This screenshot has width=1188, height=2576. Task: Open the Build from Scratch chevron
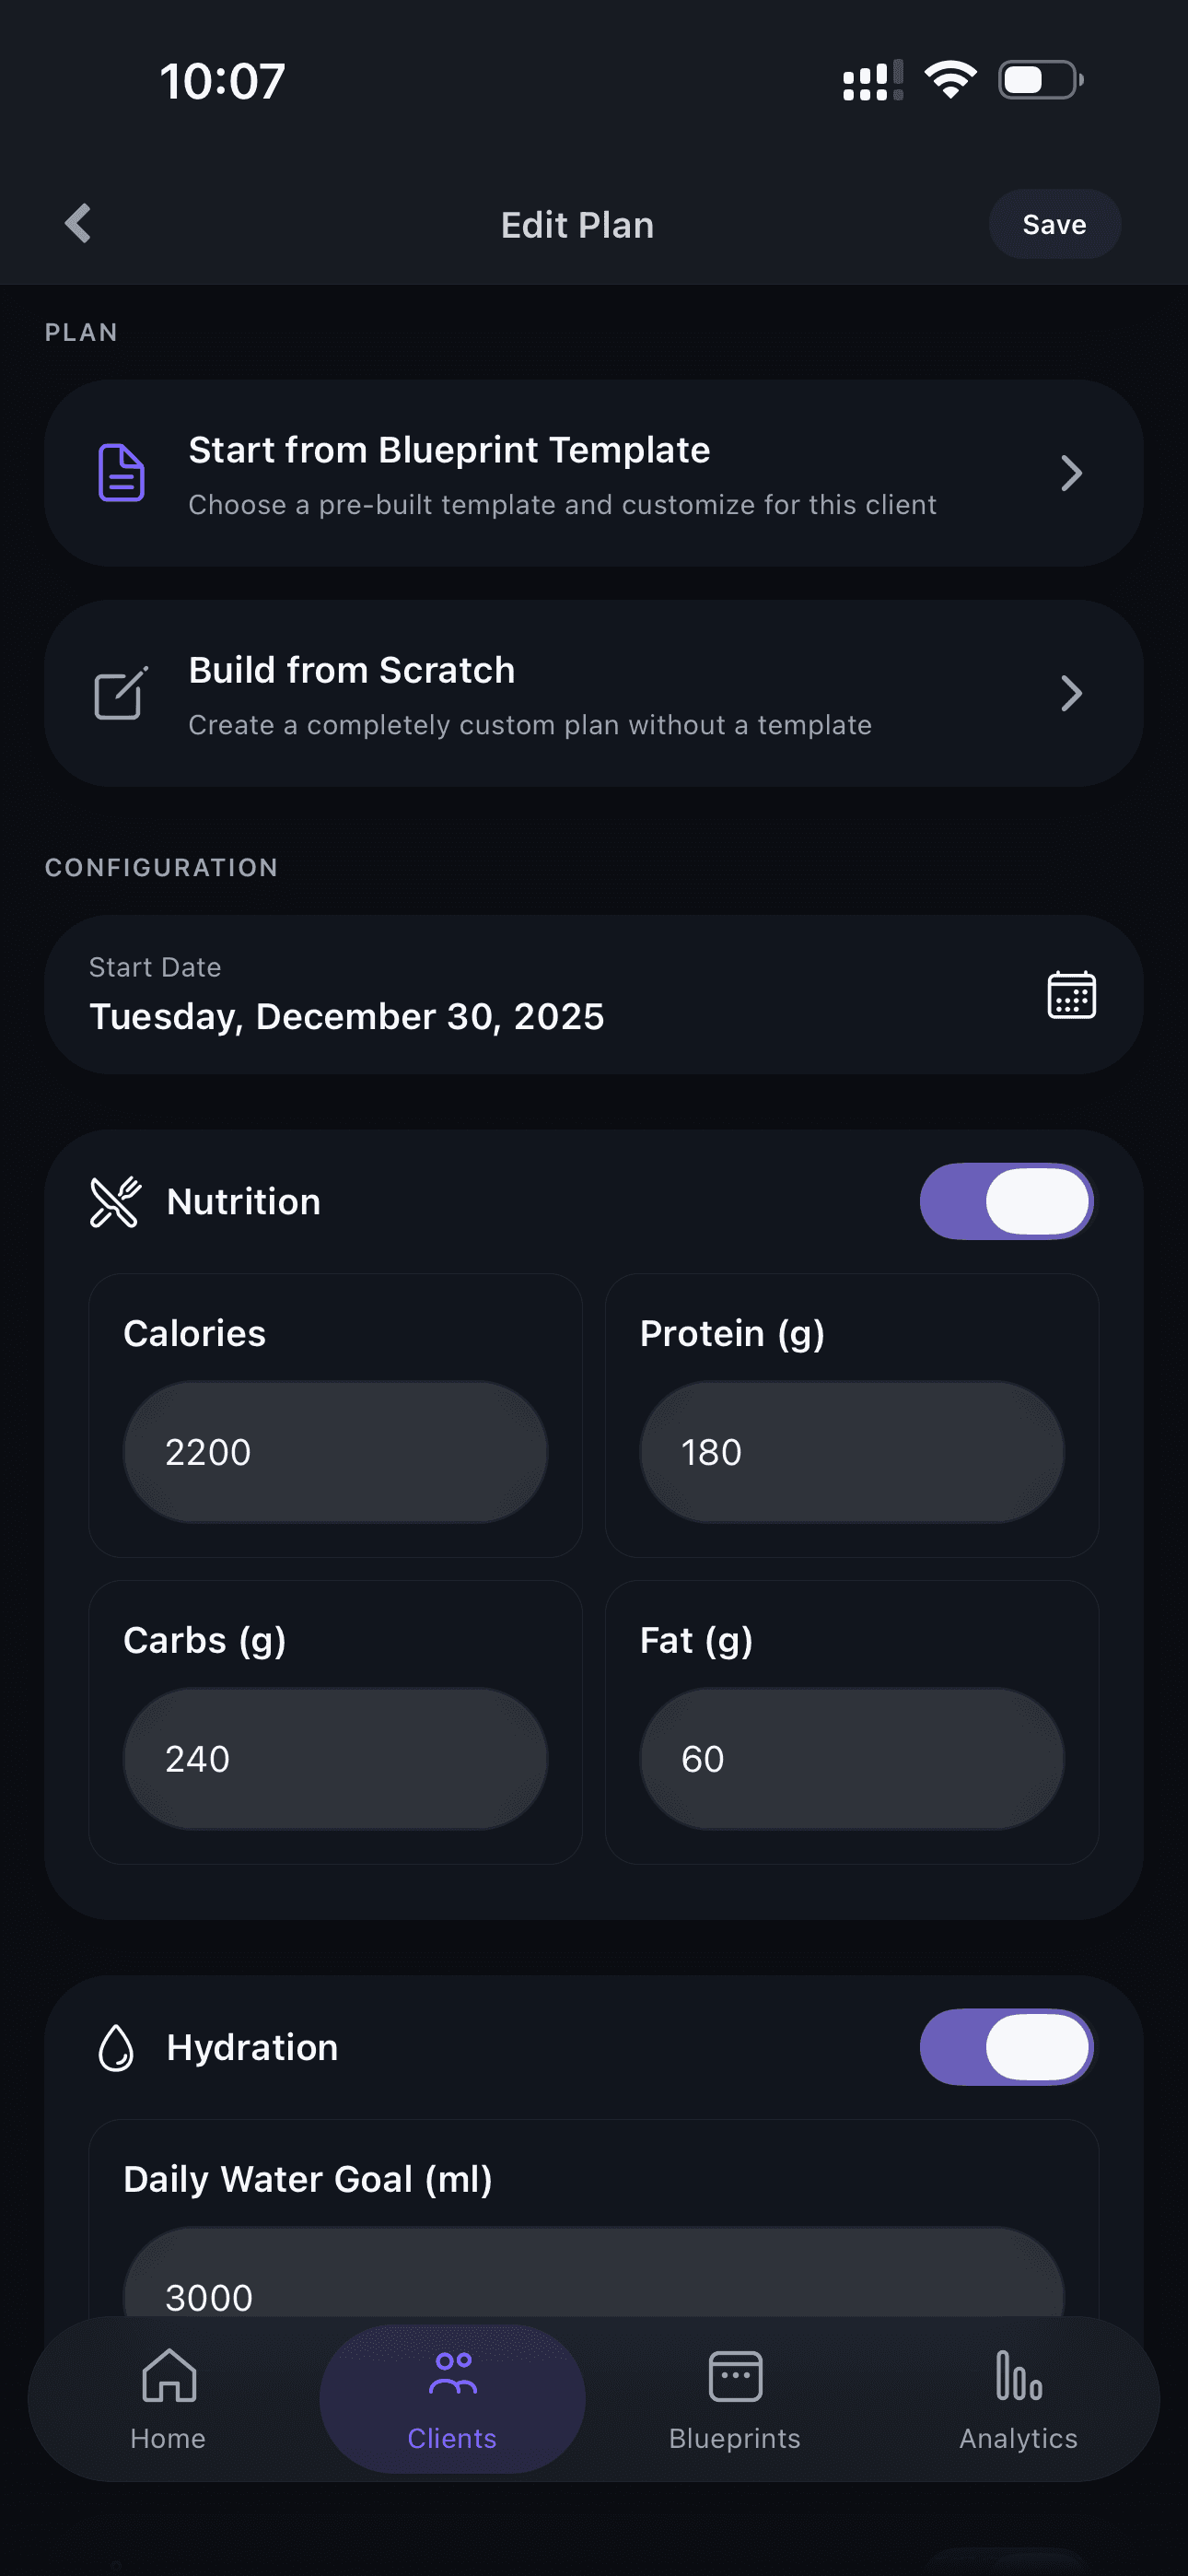tap(1070, 693)
